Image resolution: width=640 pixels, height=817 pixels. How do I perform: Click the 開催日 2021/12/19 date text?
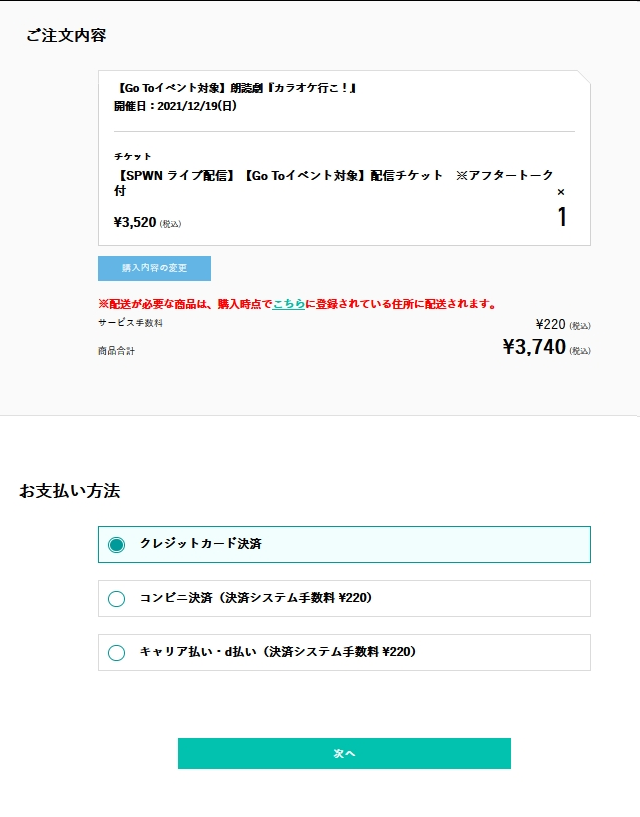[x=176, y=106]
